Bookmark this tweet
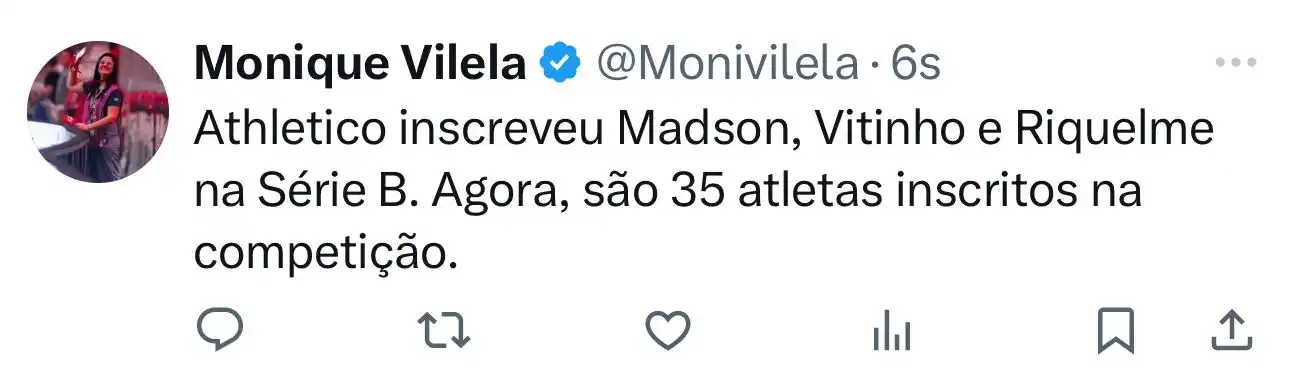 (1116, 330)
